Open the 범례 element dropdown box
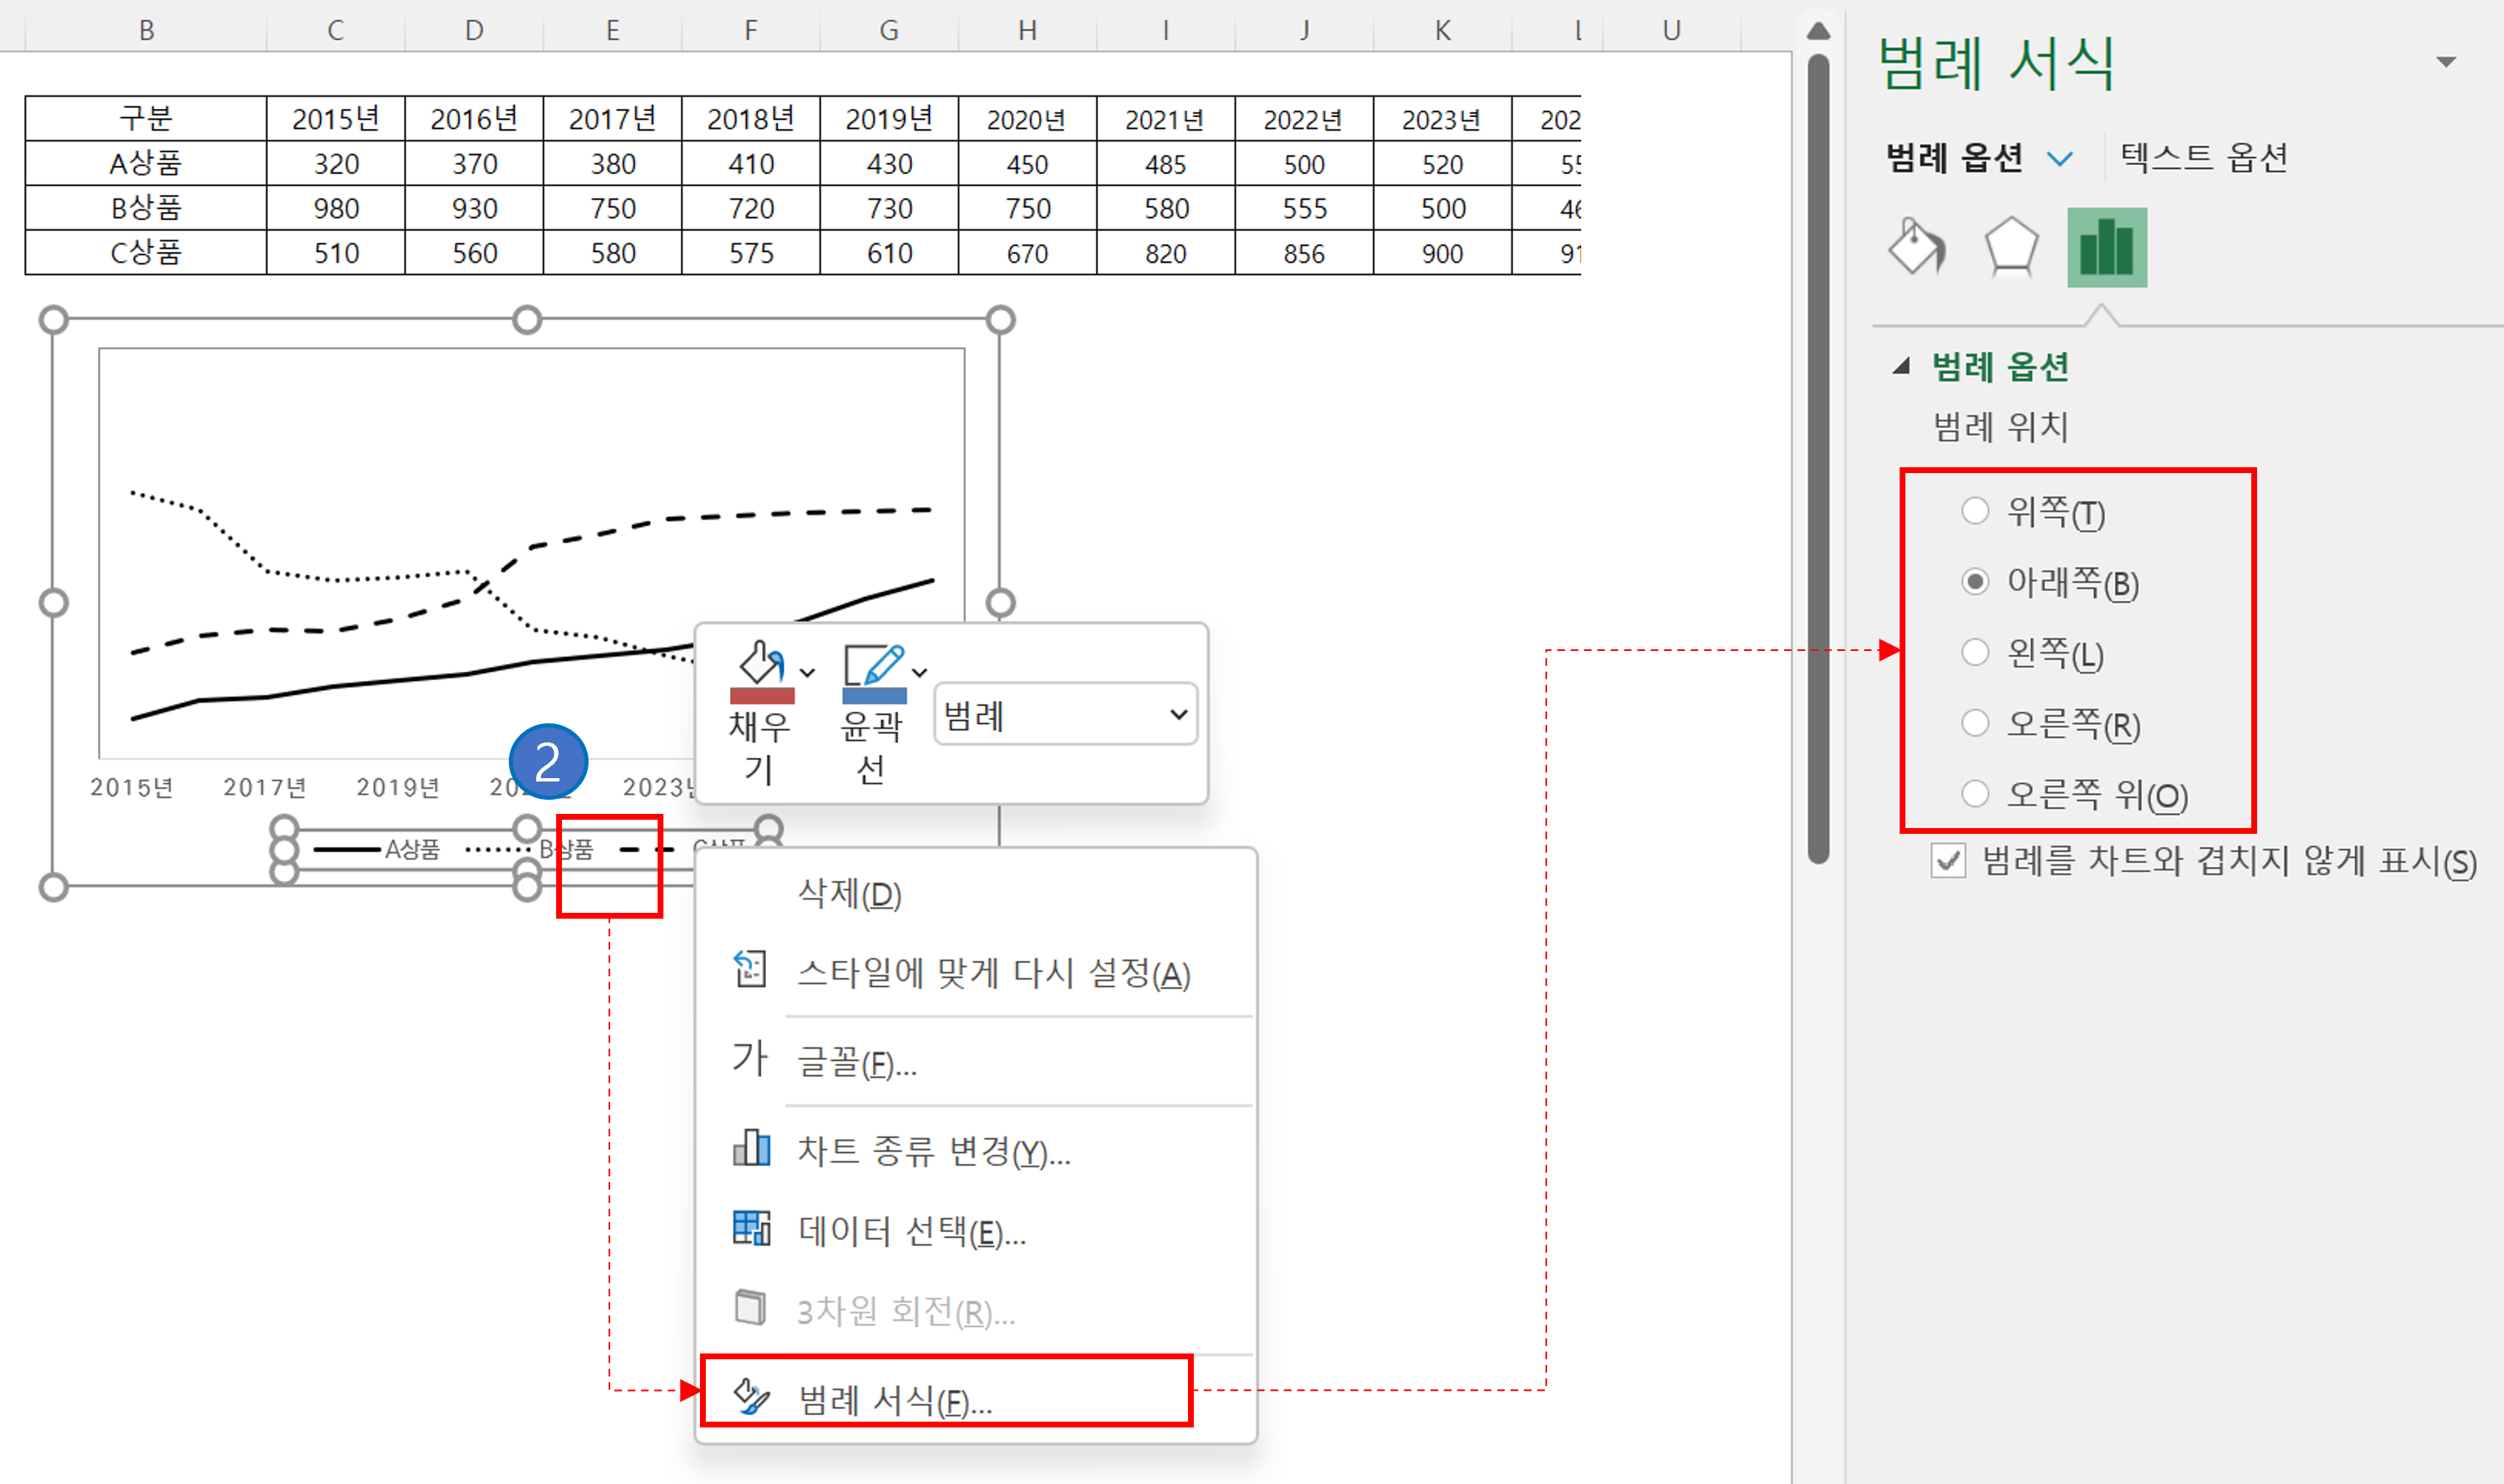Viewport: 2504px width, 1484px height. 1065,714
